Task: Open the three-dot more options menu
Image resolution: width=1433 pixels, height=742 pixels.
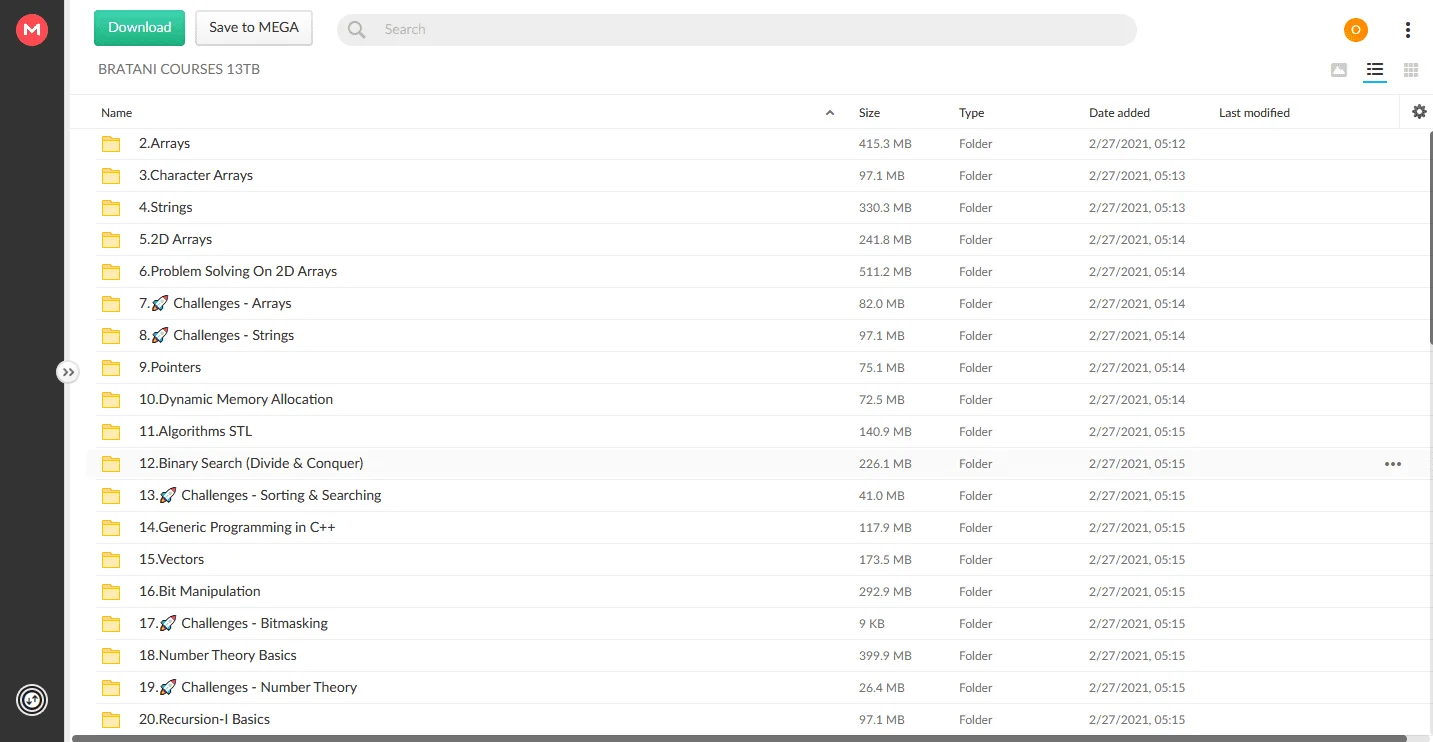Action: point(1407,30)
